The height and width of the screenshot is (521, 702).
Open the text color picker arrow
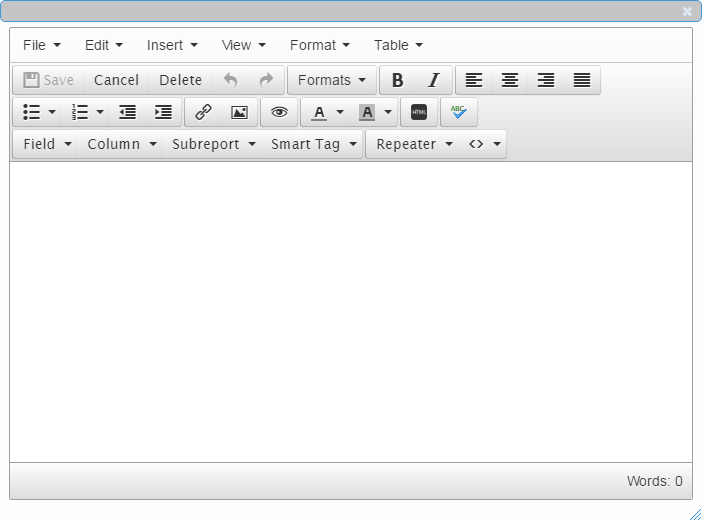pyautogui.click(x=340, y=112)
